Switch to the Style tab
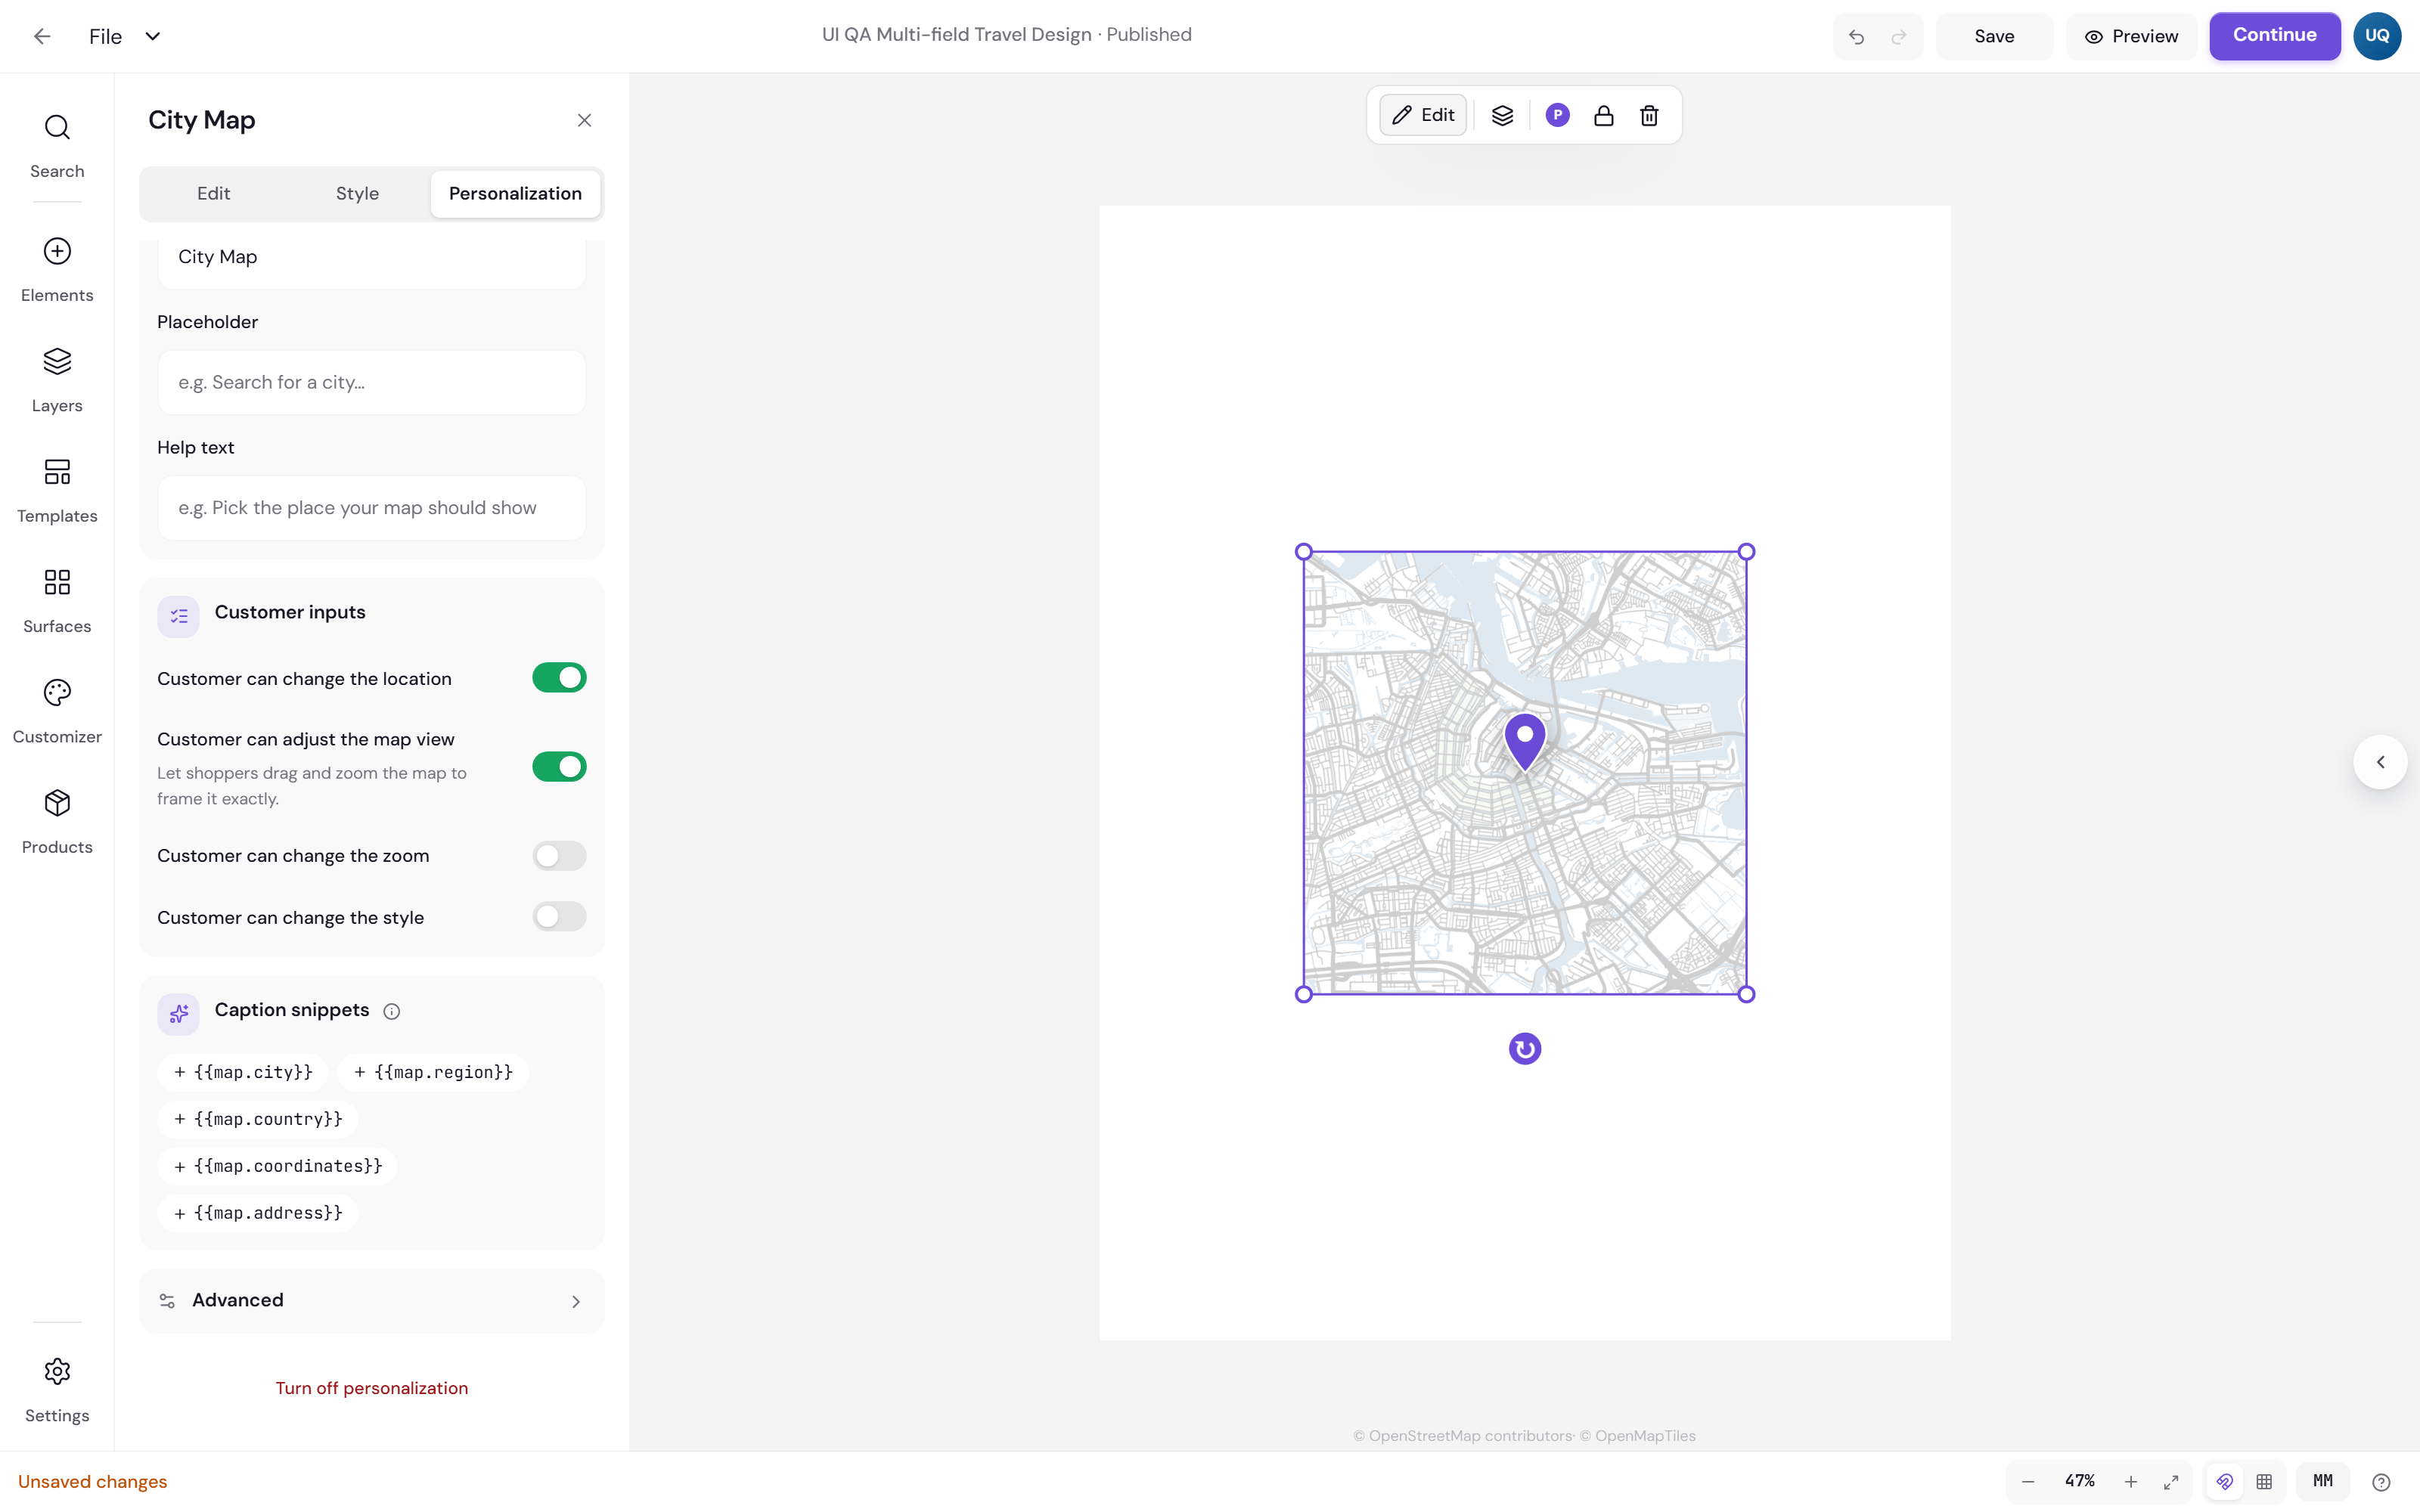2420x1512 pixels. click(357, 194)
